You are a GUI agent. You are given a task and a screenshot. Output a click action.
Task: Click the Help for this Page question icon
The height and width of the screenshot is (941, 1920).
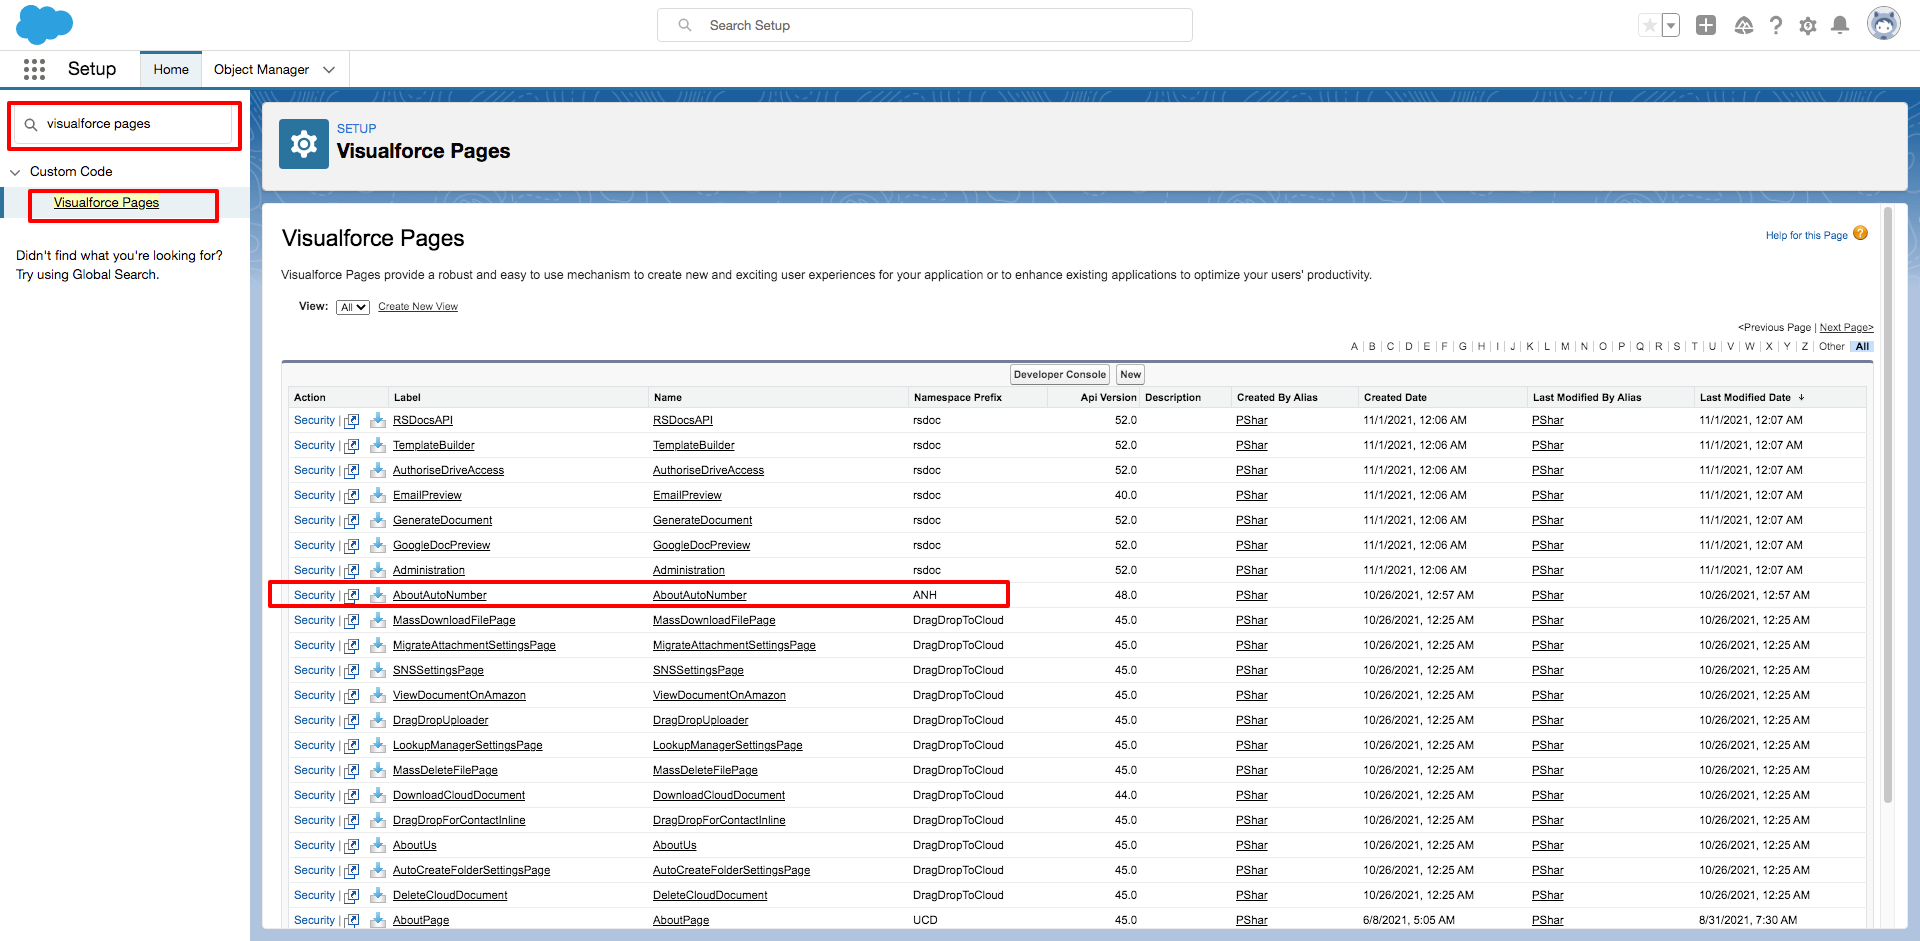1860,233
